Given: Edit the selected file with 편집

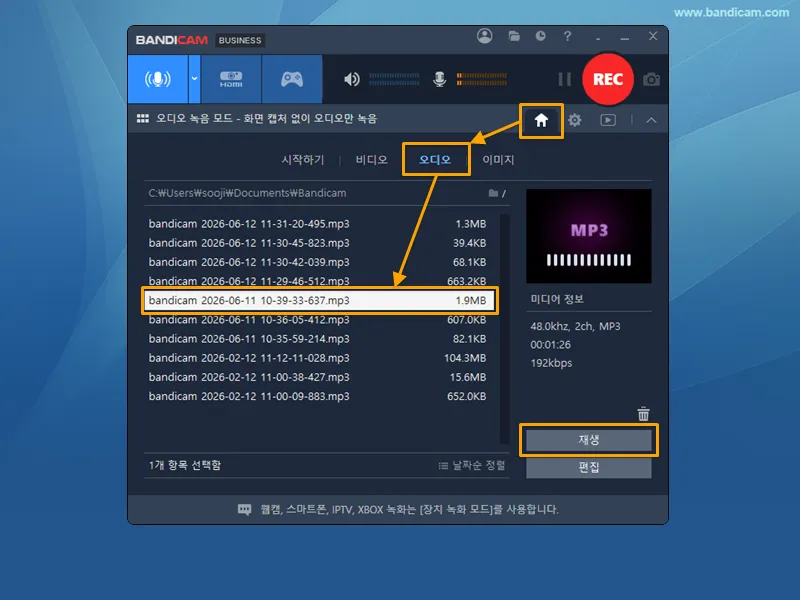Looking at the screenshot, I should point(588,467).
